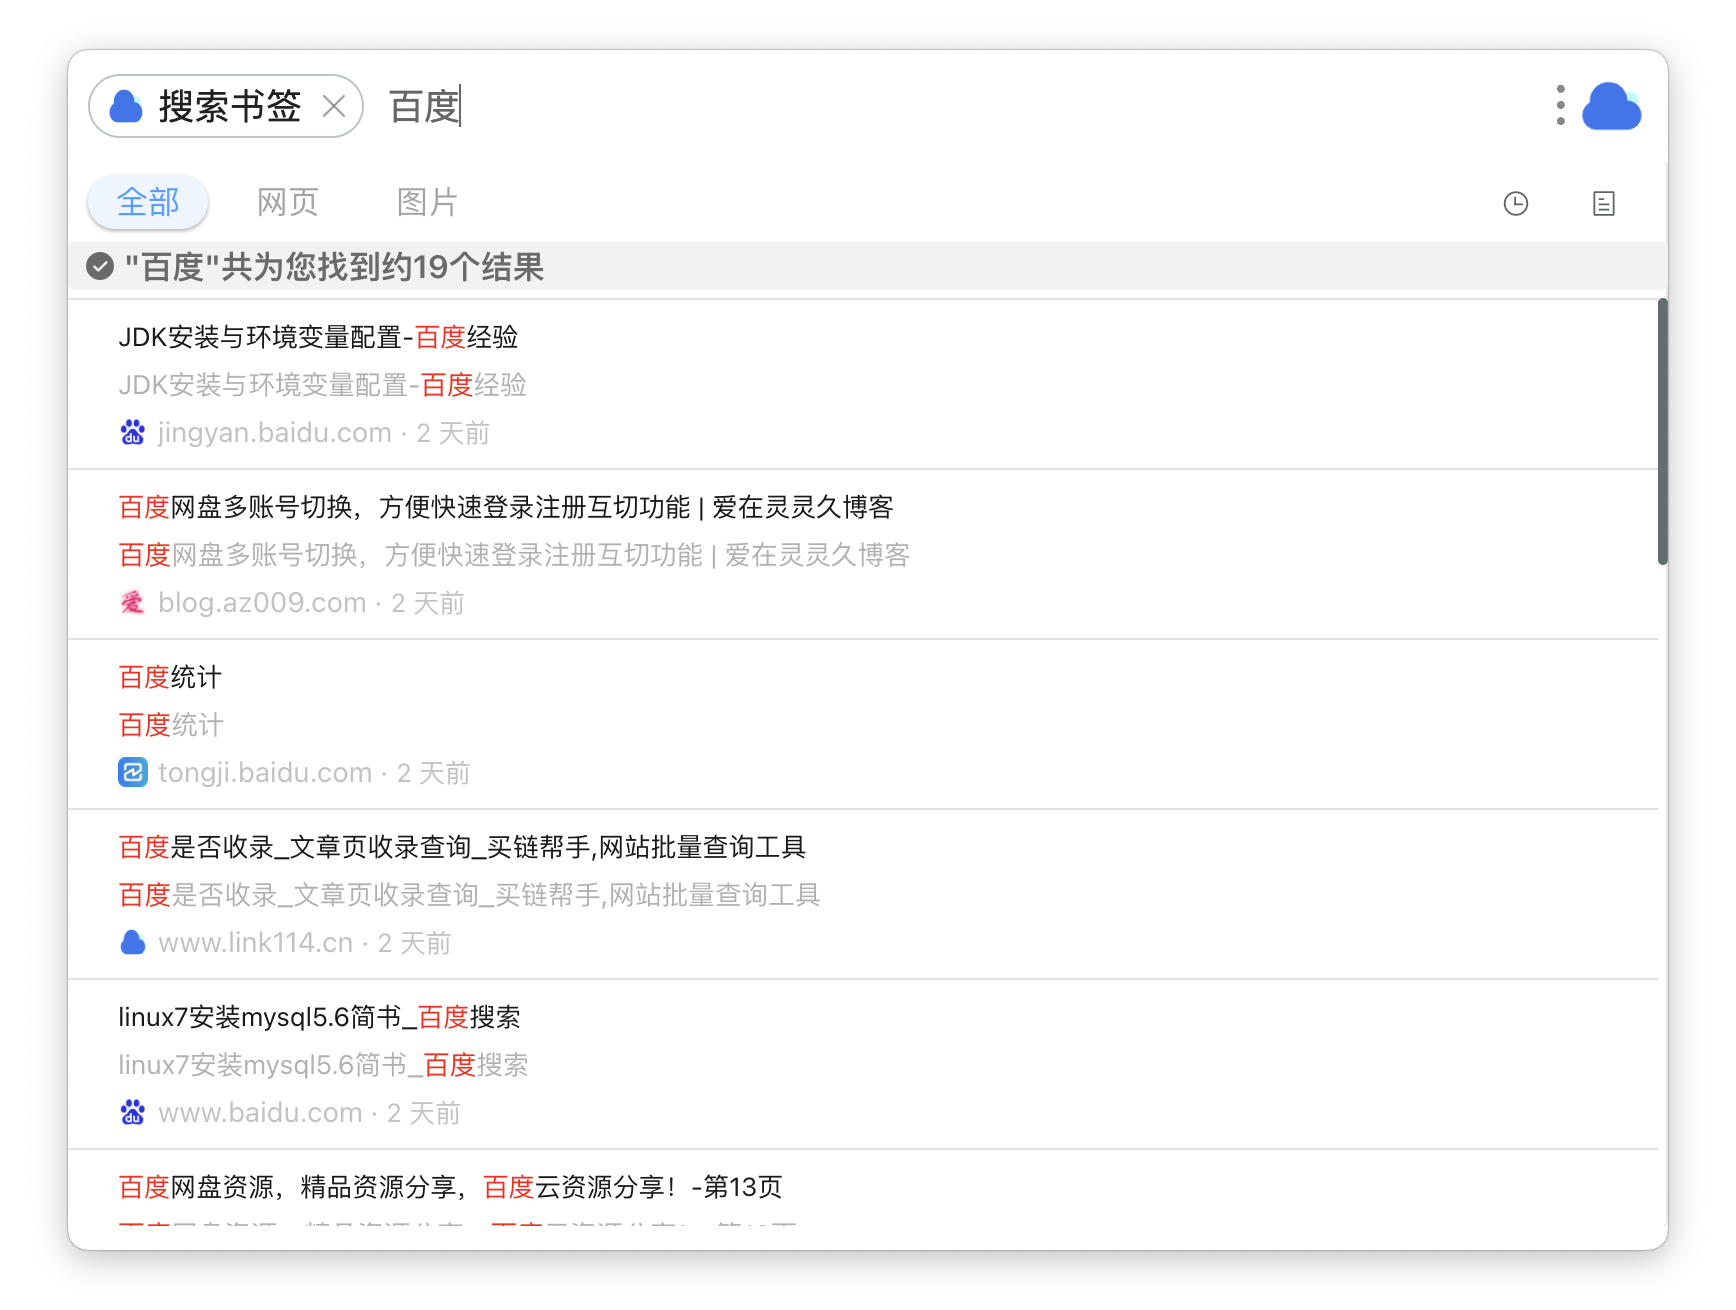Open the three-dot more options menu
The width and height of the screenshot is (1736, 1310).
click(x=1560, y=105)
